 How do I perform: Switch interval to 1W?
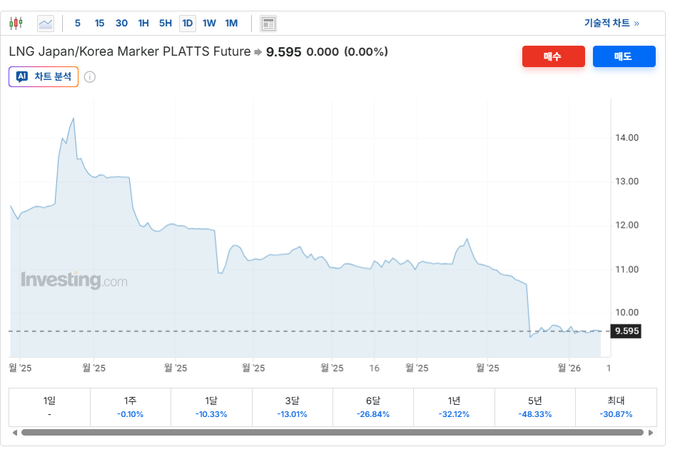209,23
